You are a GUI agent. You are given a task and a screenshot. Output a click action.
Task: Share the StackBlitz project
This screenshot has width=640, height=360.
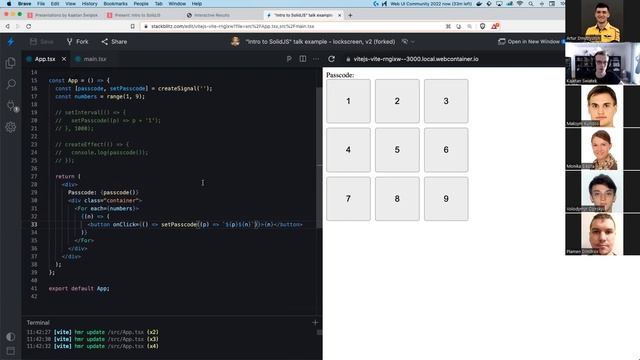(x=114, y=42)
